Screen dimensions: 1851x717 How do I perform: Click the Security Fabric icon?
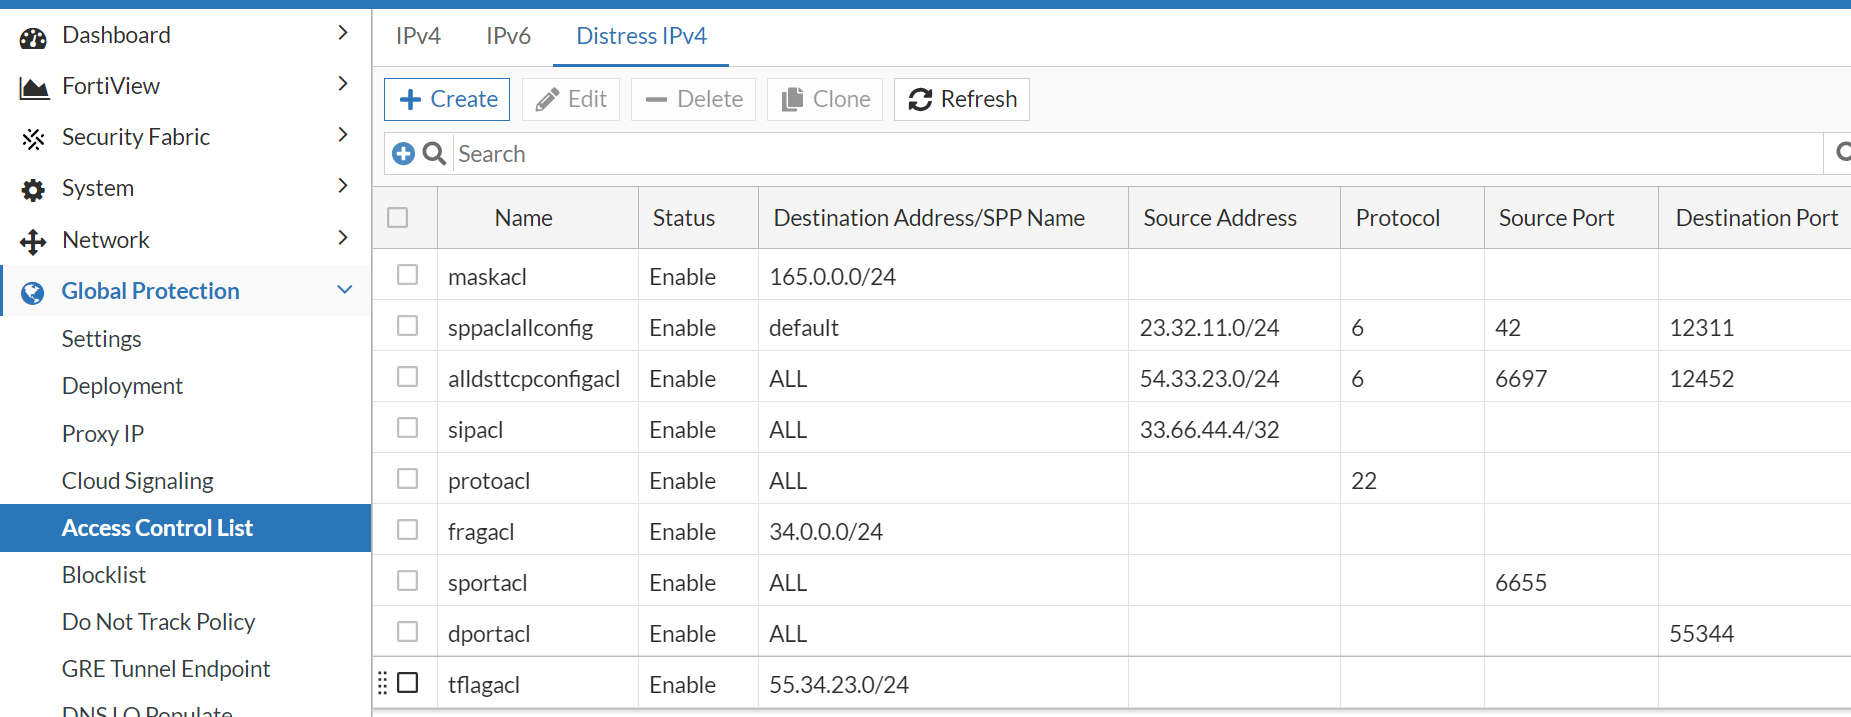[33, 139]
